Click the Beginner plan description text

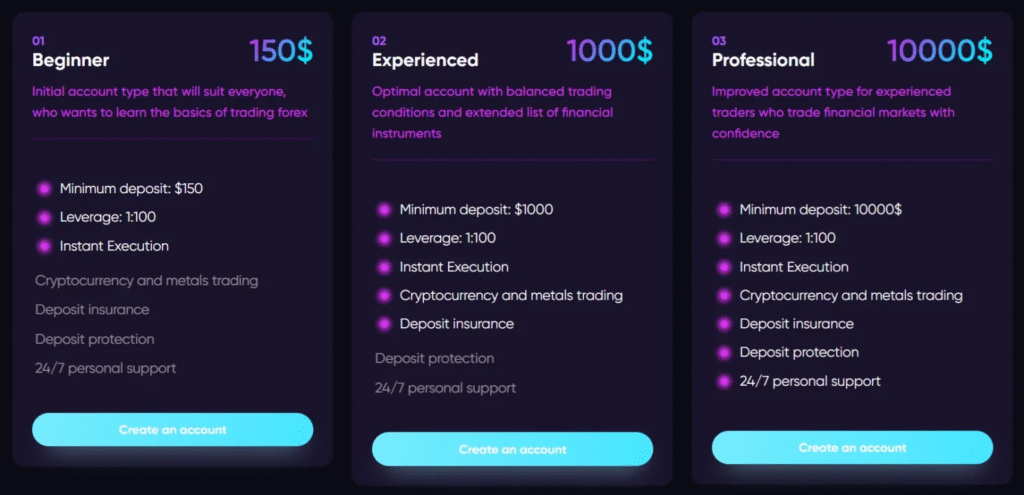pyautogui.click(x=170, y=102)
